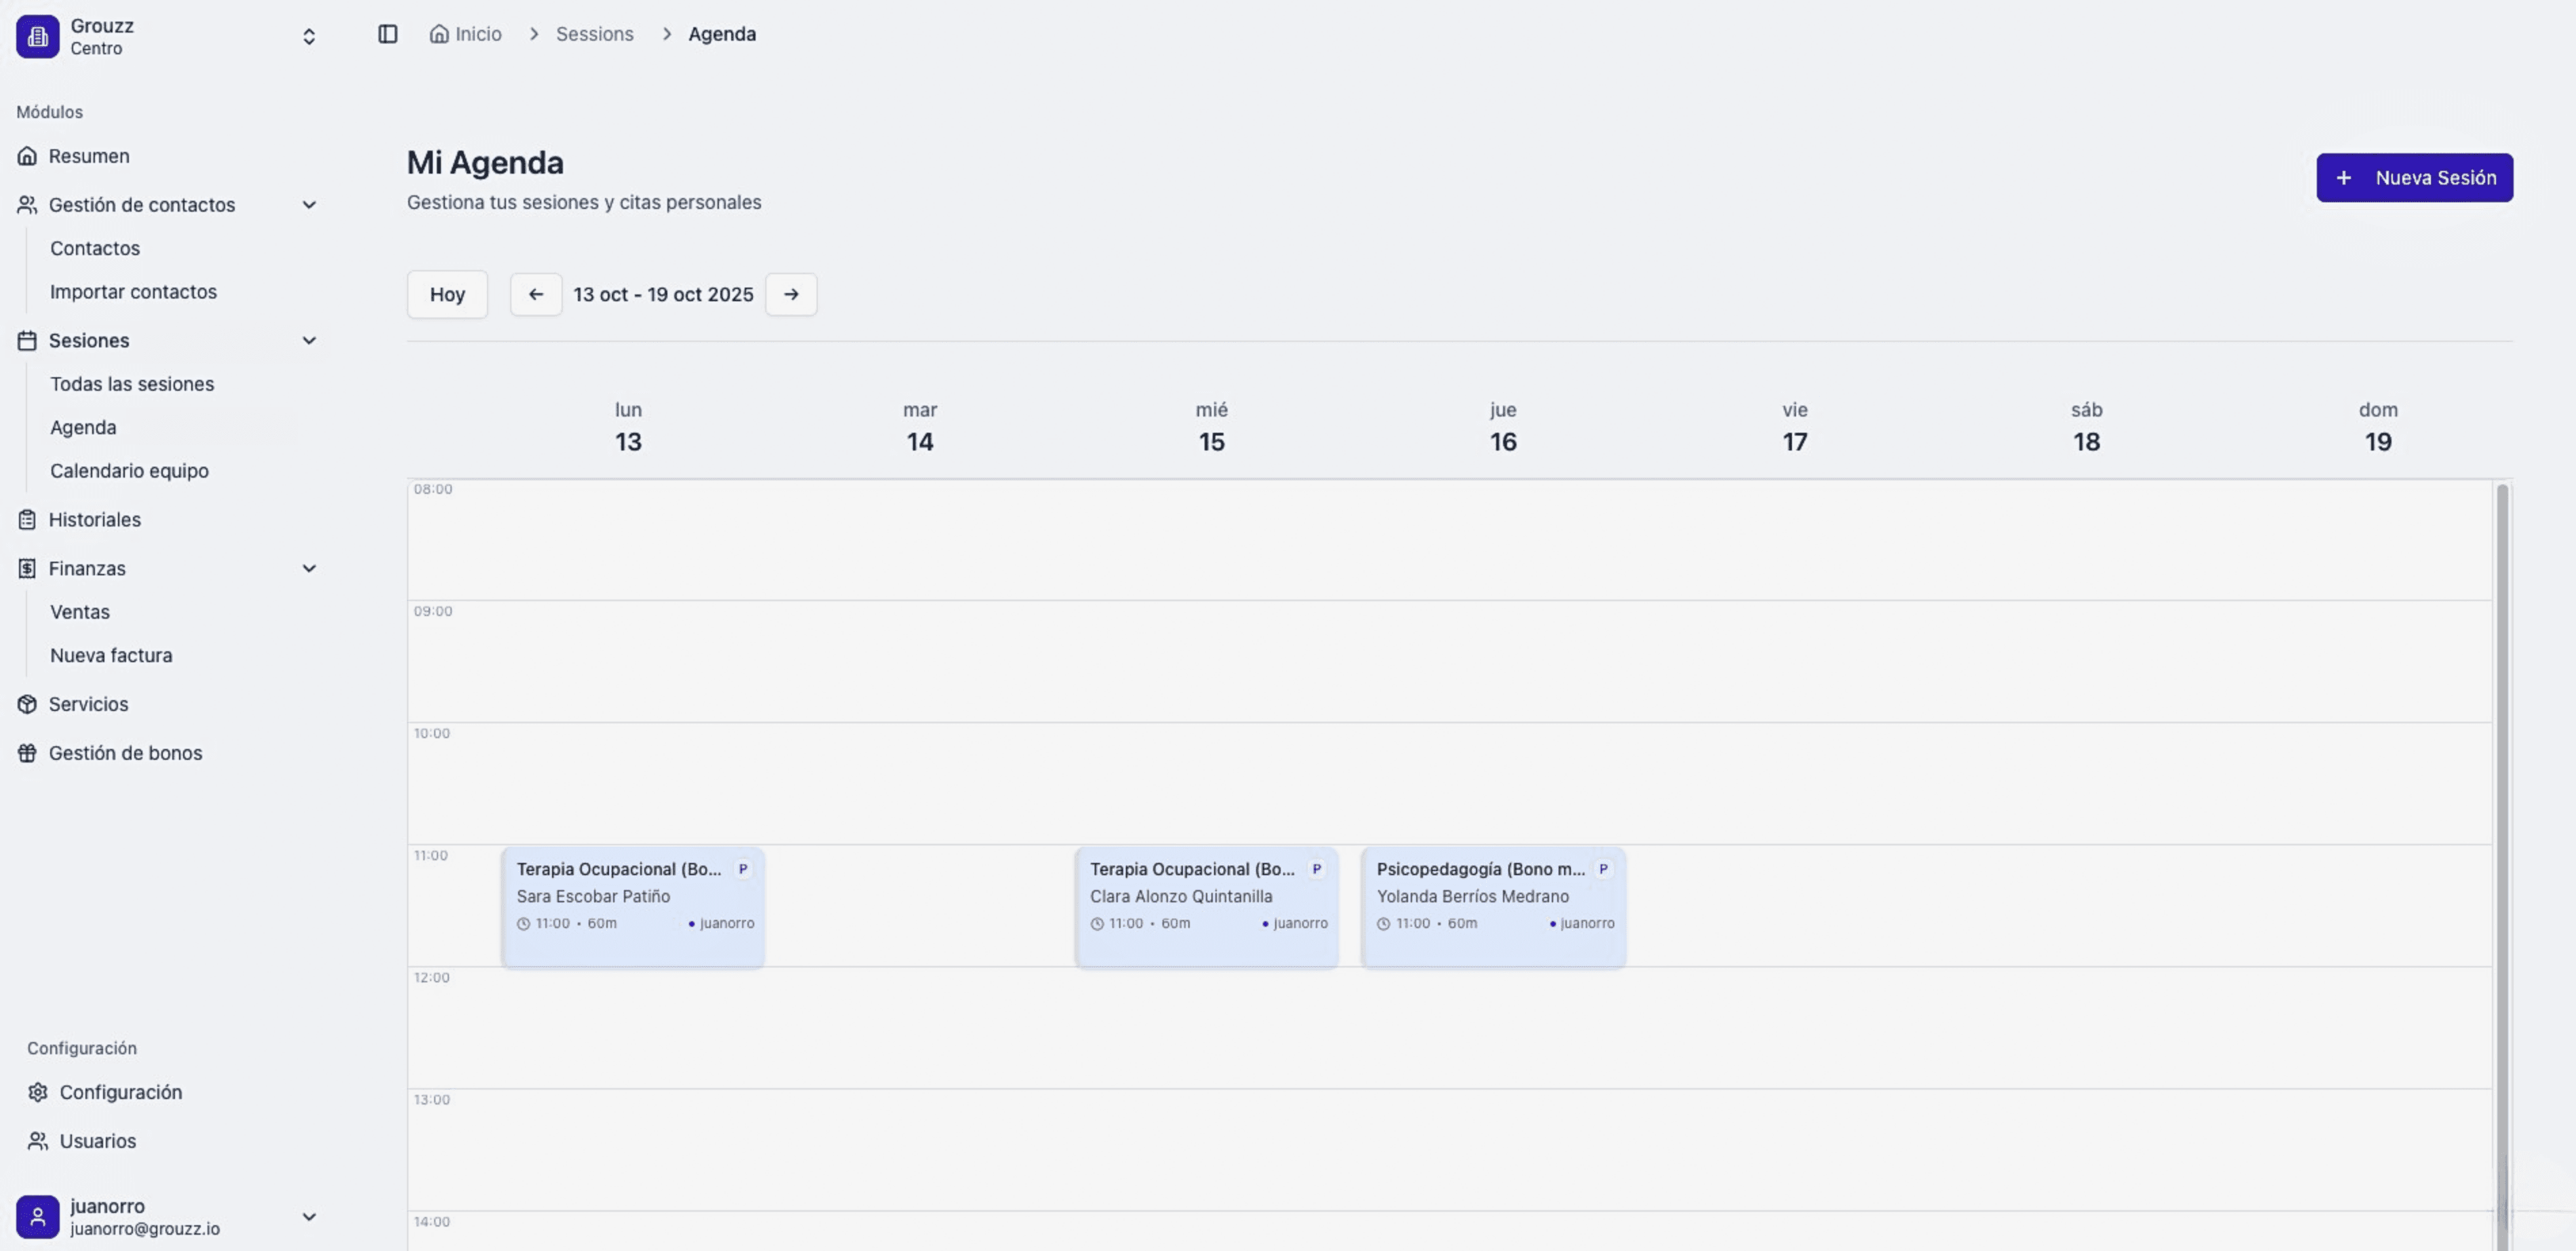
Task: Expand the juanorro account menu
Action: (308, 1217)
